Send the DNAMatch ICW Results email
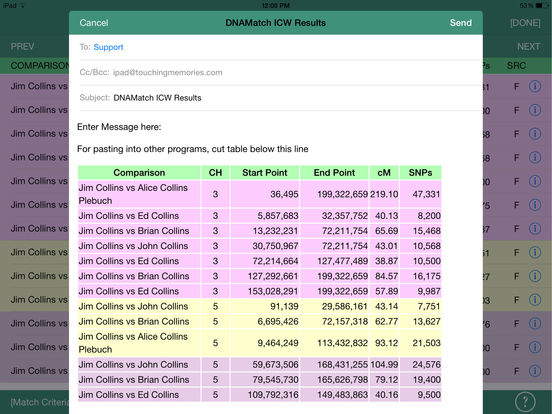 coord(460,23)
